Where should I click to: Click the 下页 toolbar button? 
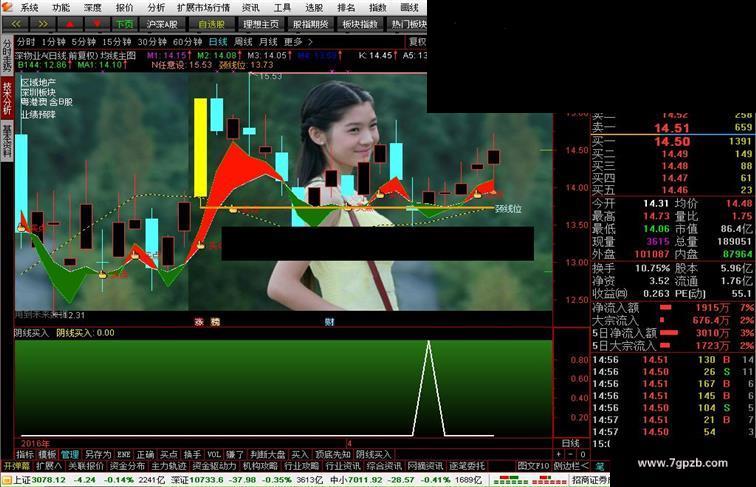(124, 24)
